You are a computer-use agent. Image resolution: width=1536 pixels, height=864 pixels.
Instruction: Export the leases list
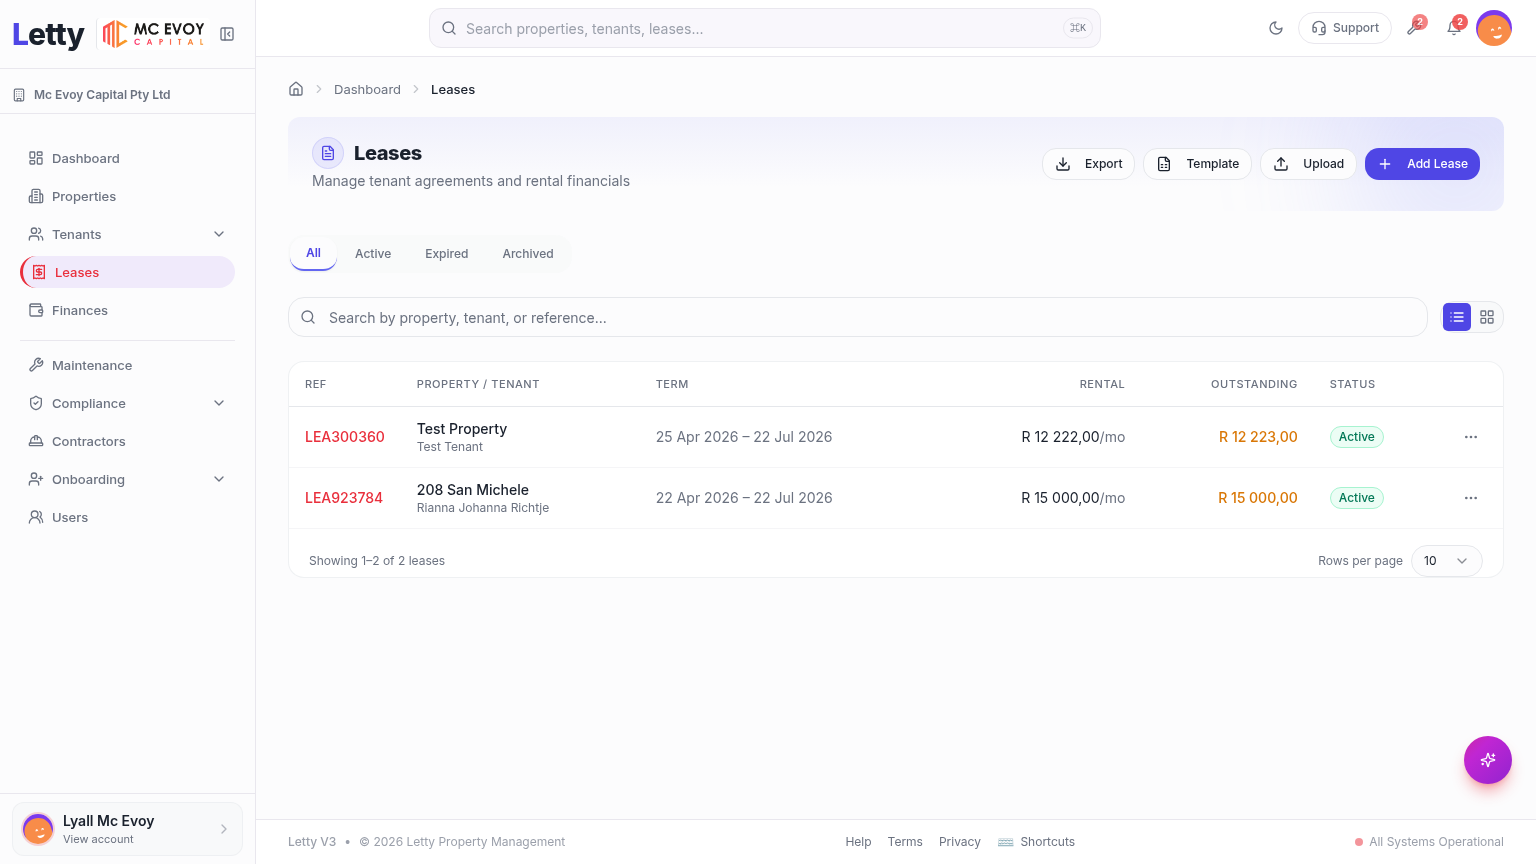pos(1088,164)
